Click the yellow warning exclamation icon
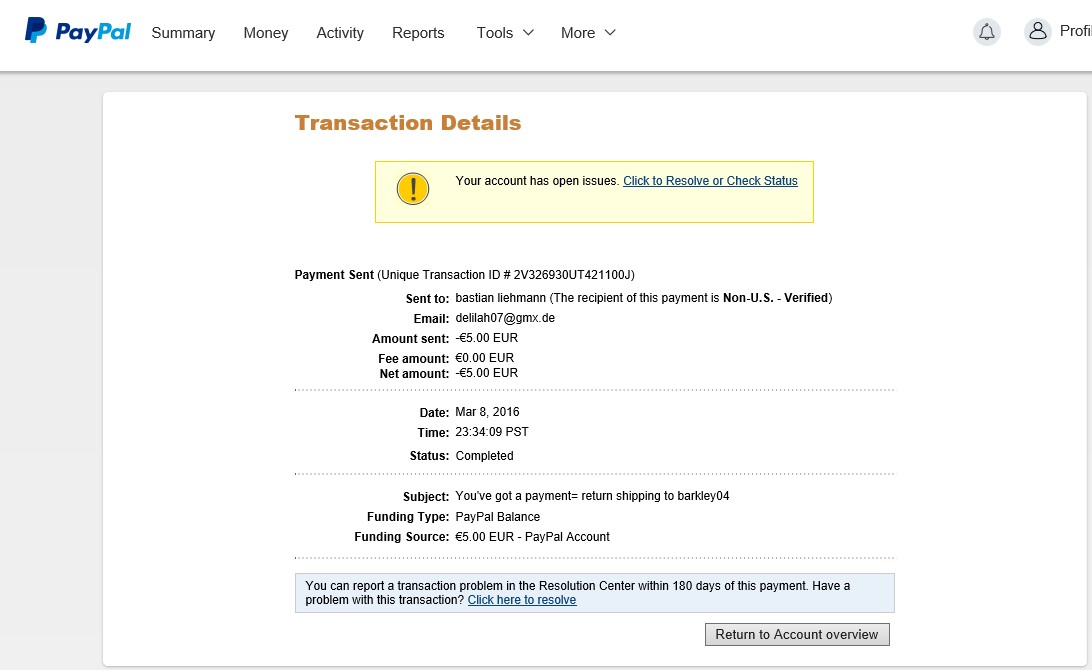This screenshot has height=670, width=1092. 413,189
